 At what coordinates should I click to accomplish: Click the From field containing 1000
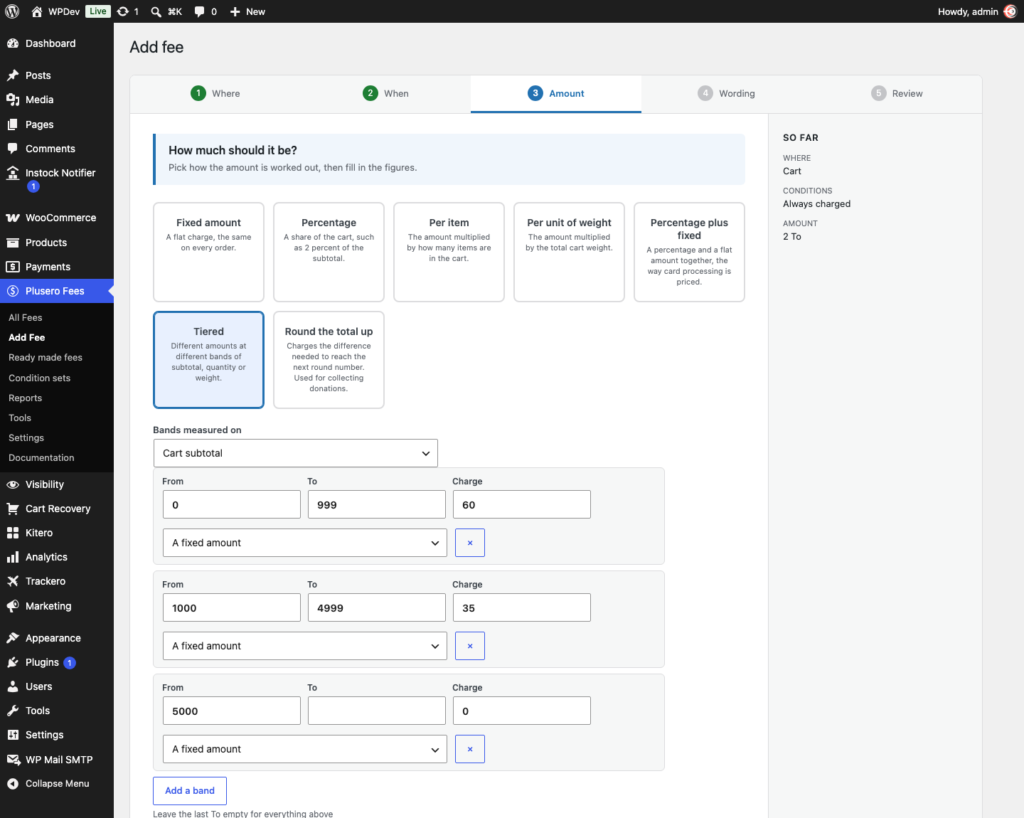(232, 608)
